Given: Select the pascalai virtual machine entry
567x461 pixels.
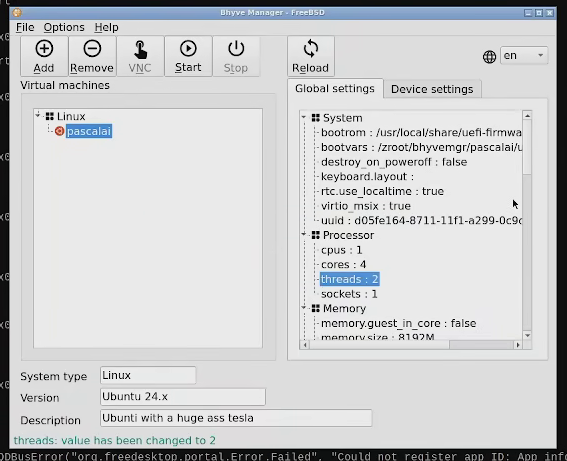Looking at the screenshot, I should click(x=89, y=131).
